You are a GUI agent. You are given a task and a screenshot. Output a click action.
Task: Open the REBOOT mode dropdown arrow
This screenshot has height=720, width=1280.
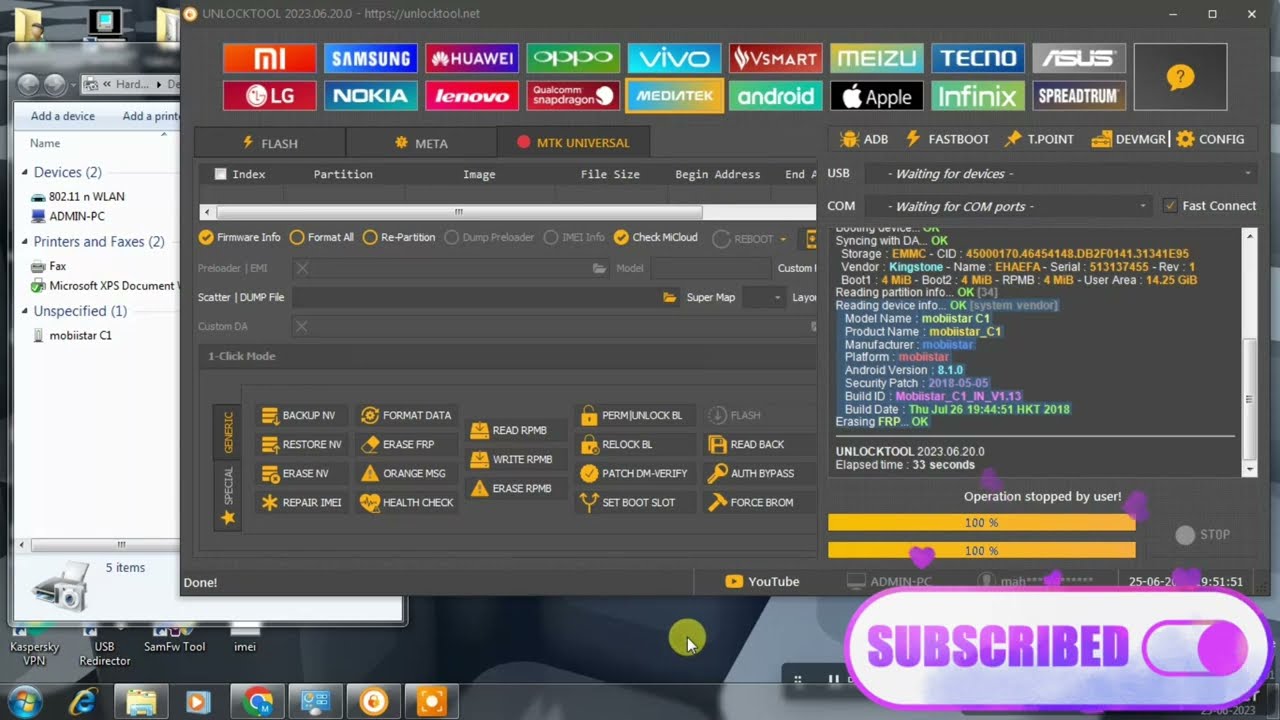pos(783,239)
